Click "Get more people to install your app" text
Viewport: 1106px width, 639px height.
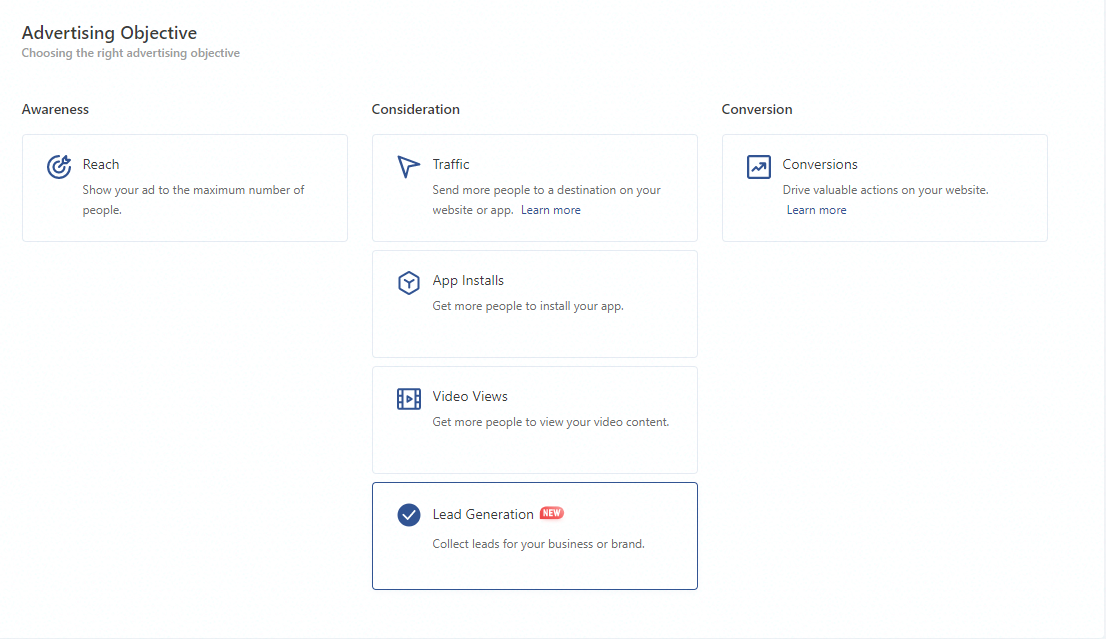(528, 306)
